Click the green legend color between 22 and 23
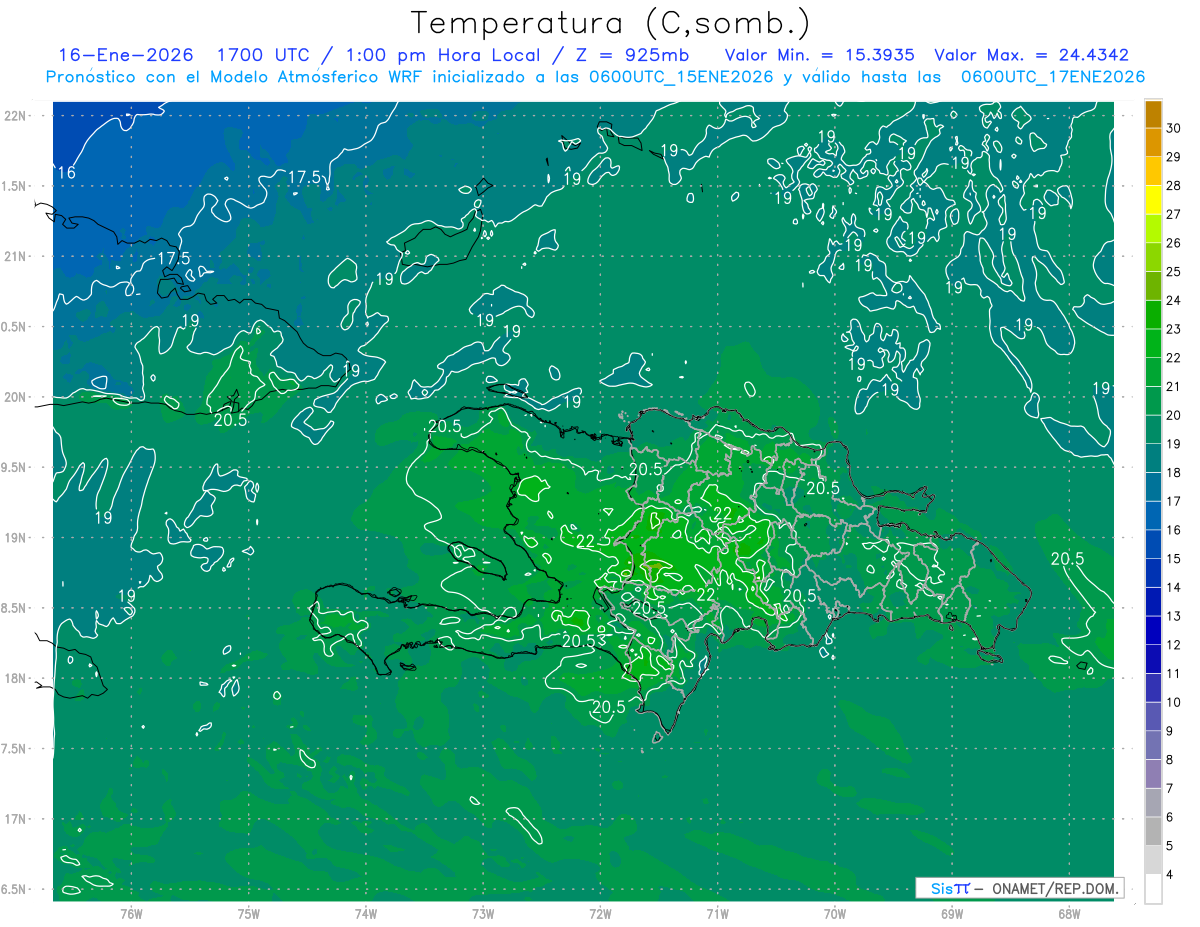Screen dimensions: 1200x927 pos(1153,344)
